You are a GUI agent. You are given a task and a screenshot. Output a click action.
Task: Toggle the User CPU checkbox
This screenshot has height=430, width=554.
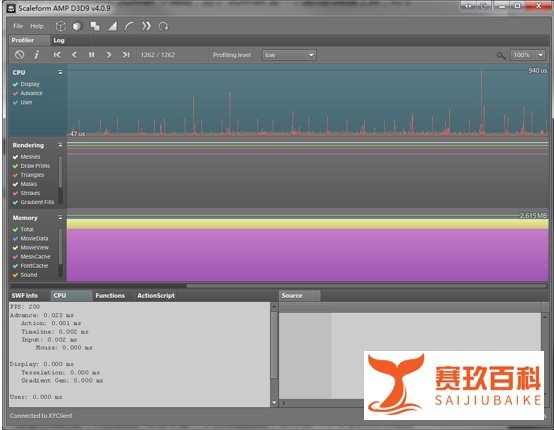point(15,102)
